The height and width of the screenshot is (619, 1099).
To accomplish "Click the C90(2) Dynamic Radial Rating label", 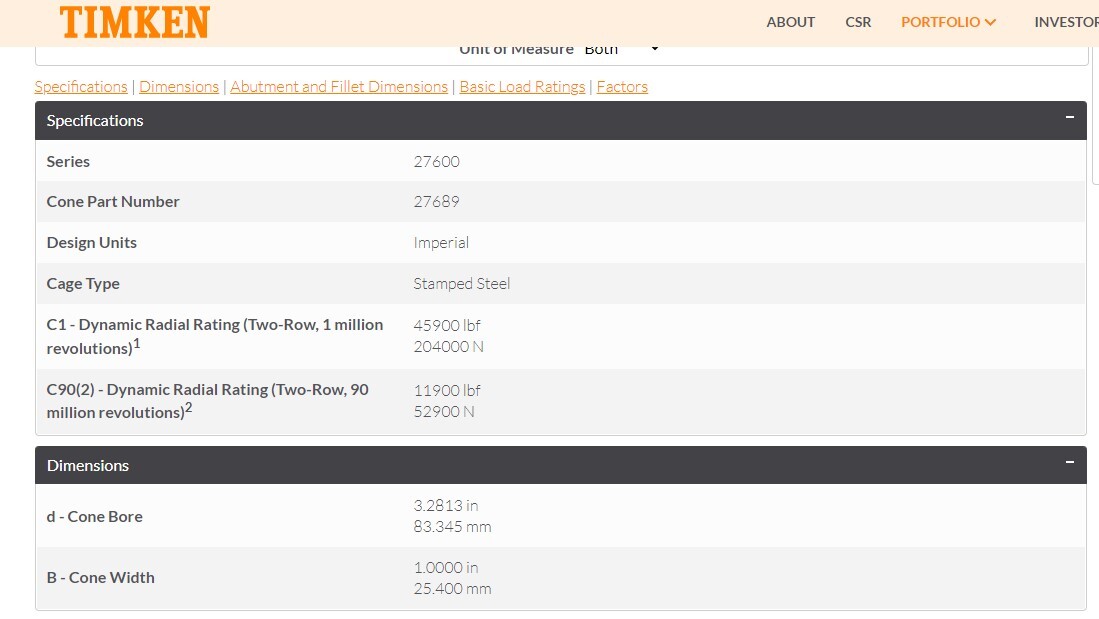I will coord(207,401).
